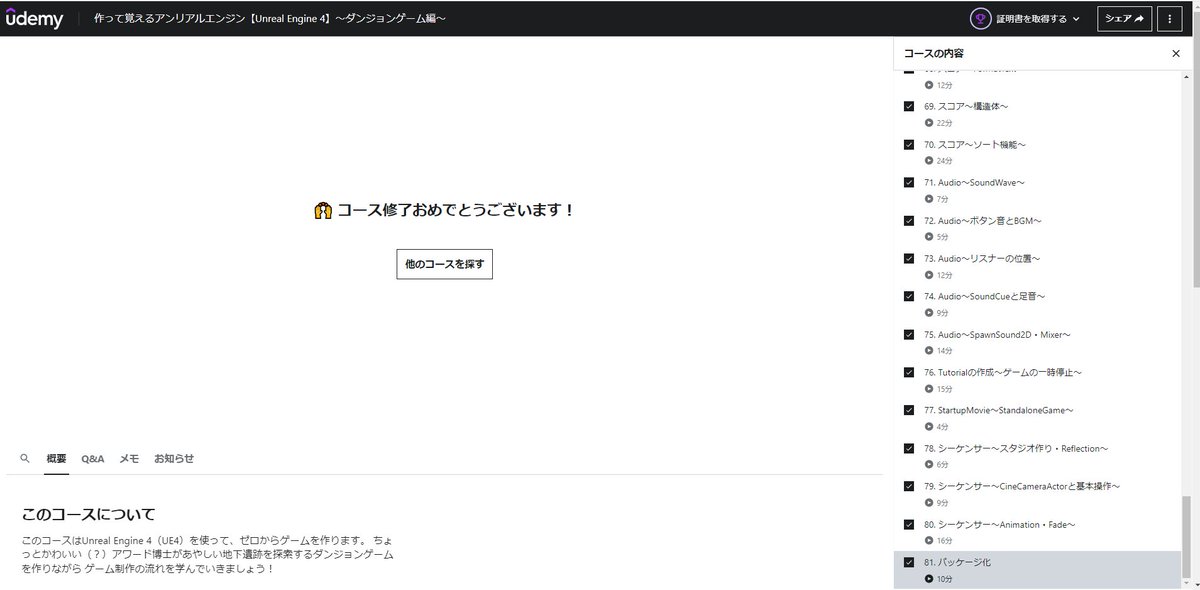Toggle checkbox for 78. シーケンサー〜スタジオ作り
The width and height of the screenshot is (1200, 590).
click(909, 448)
